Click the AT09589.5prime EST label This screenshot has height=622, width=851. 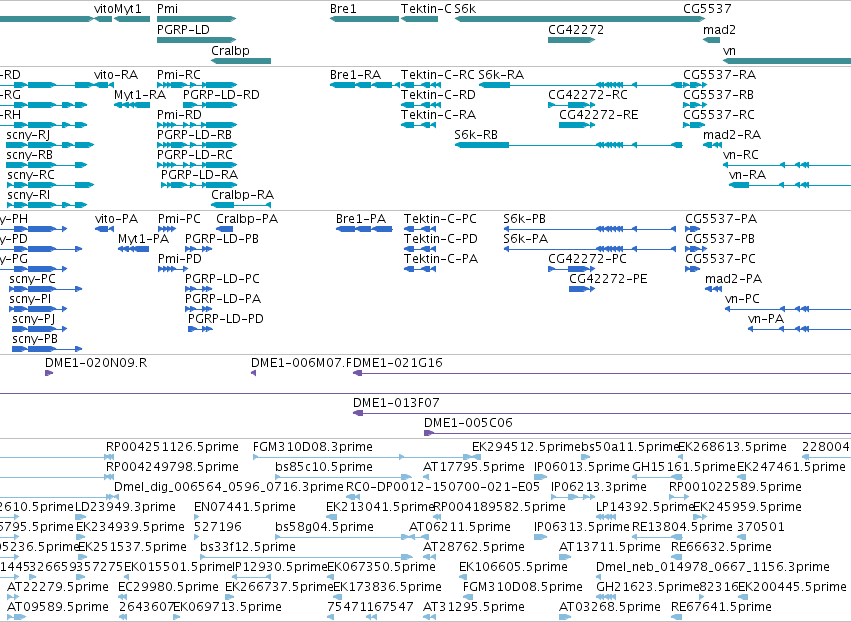(58, 607)
